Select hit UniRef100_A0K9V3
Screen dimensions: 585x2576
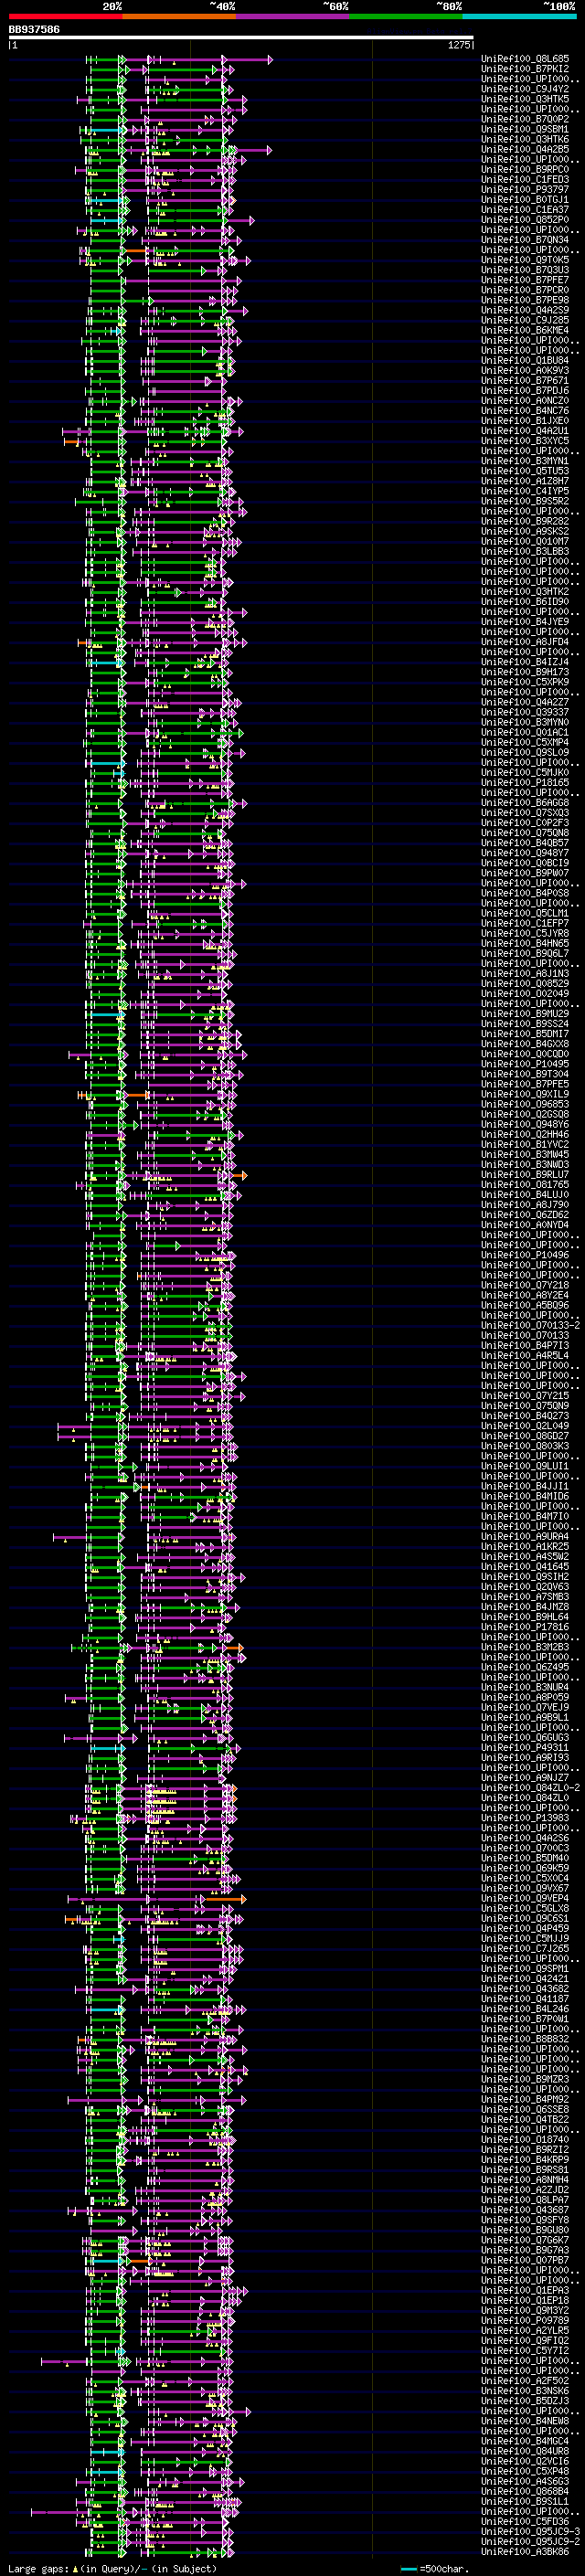[x=525, y=370]
